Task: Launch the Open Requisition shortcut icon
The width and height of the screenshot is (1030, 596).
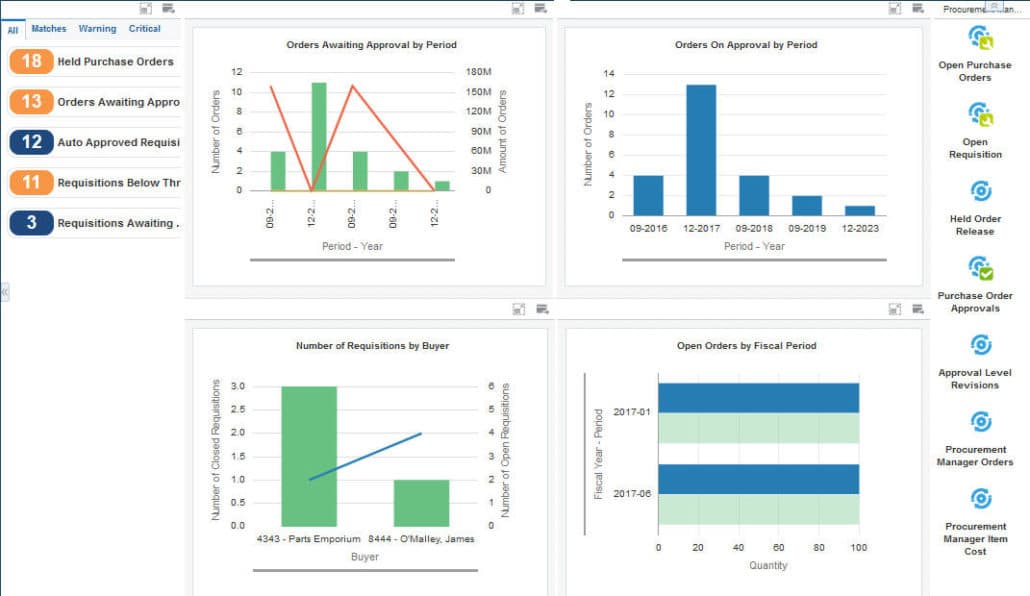Action: 980,115
